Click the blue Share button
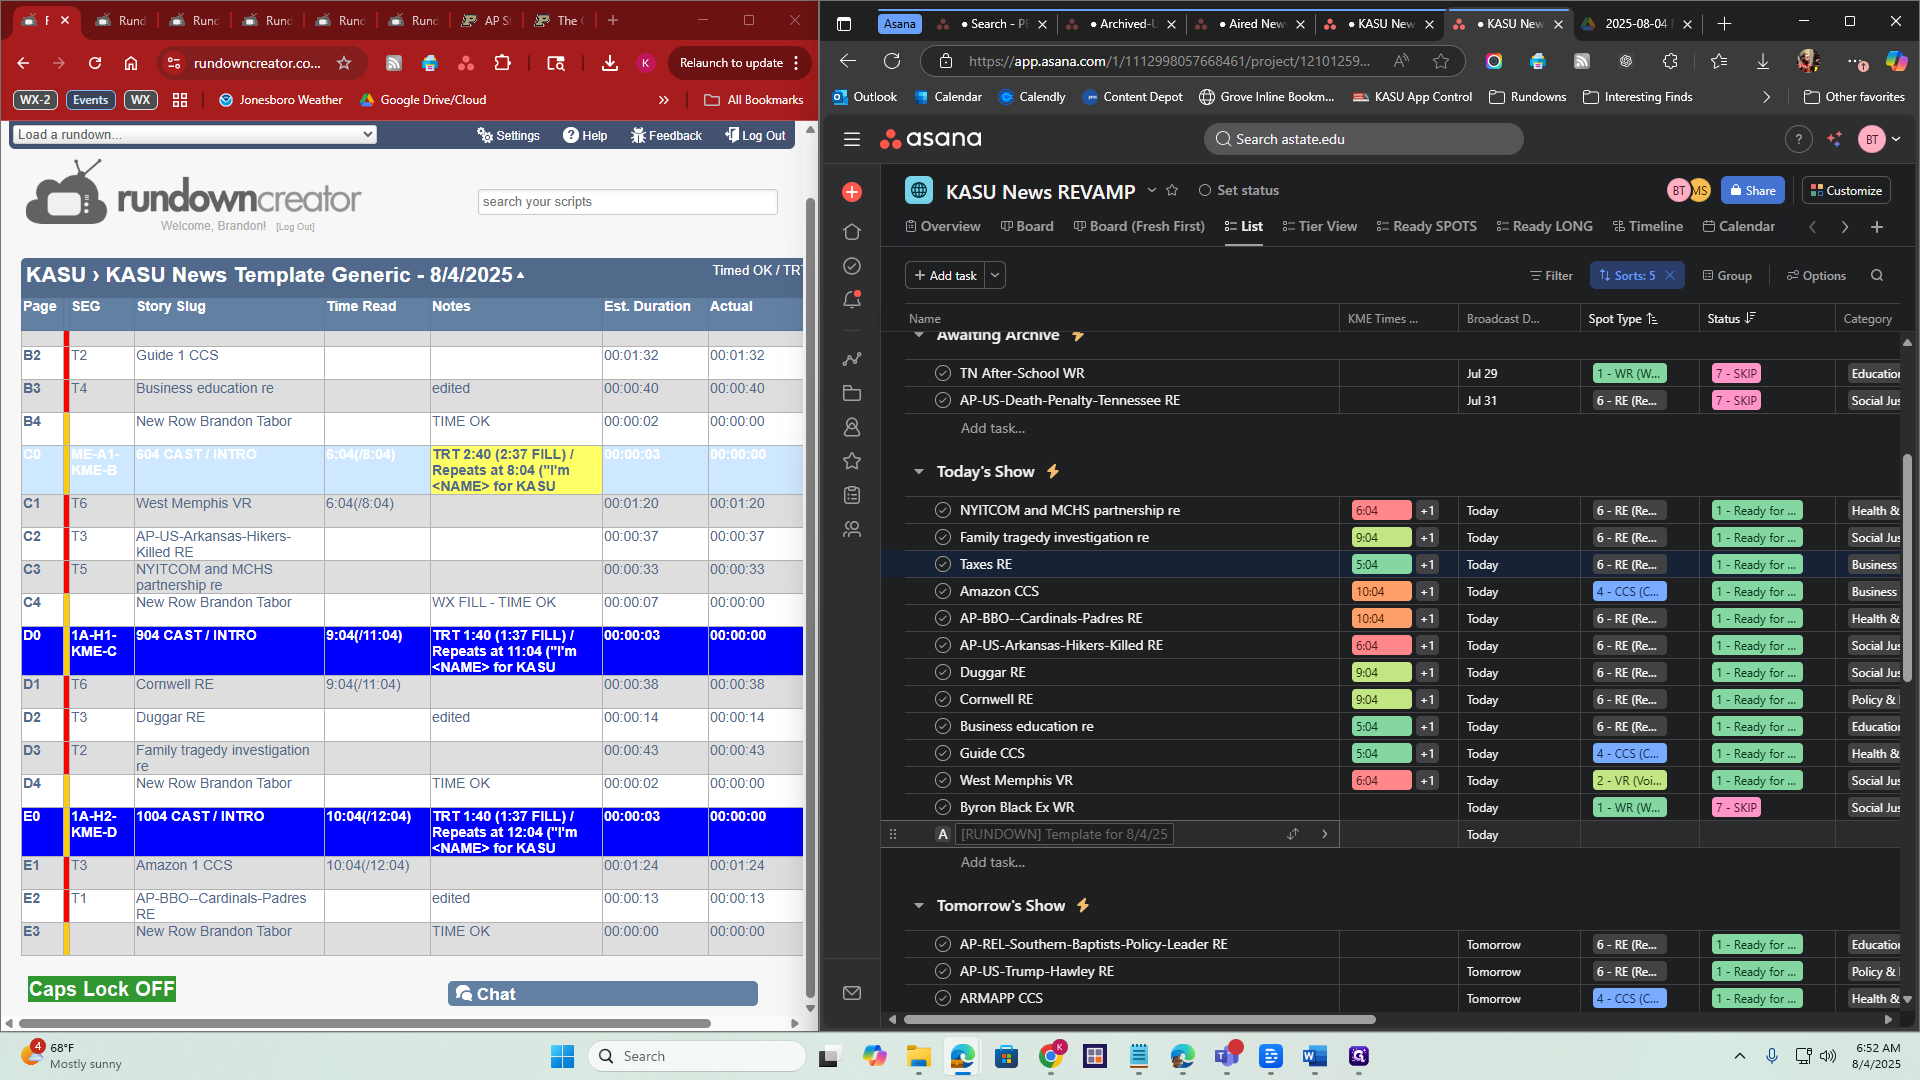 point(1753,191)
